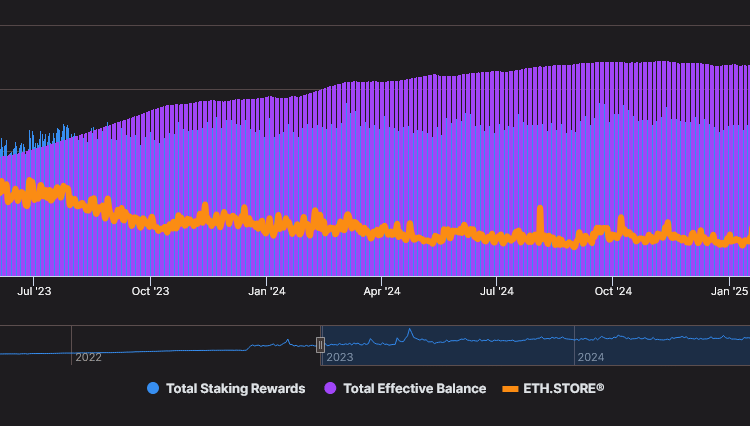This screenshot has width=750, height=426.
Task: Click the 2023 label in the navigator
Action: coord(340,357)
